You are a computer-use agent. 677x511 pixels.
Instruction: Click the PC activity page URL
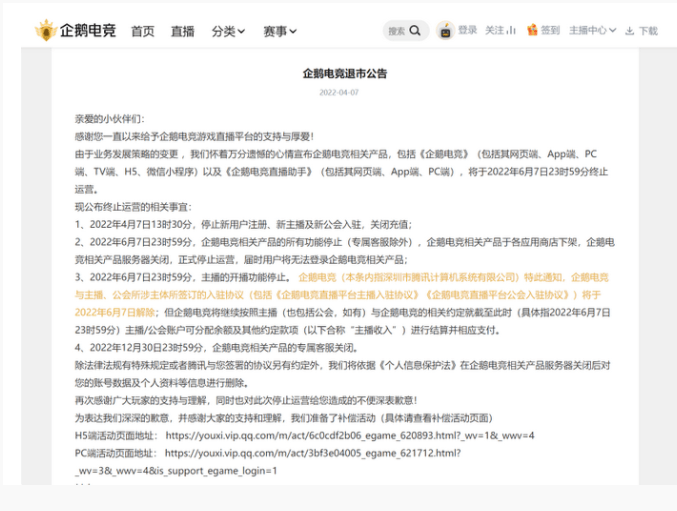coord(268,462)
